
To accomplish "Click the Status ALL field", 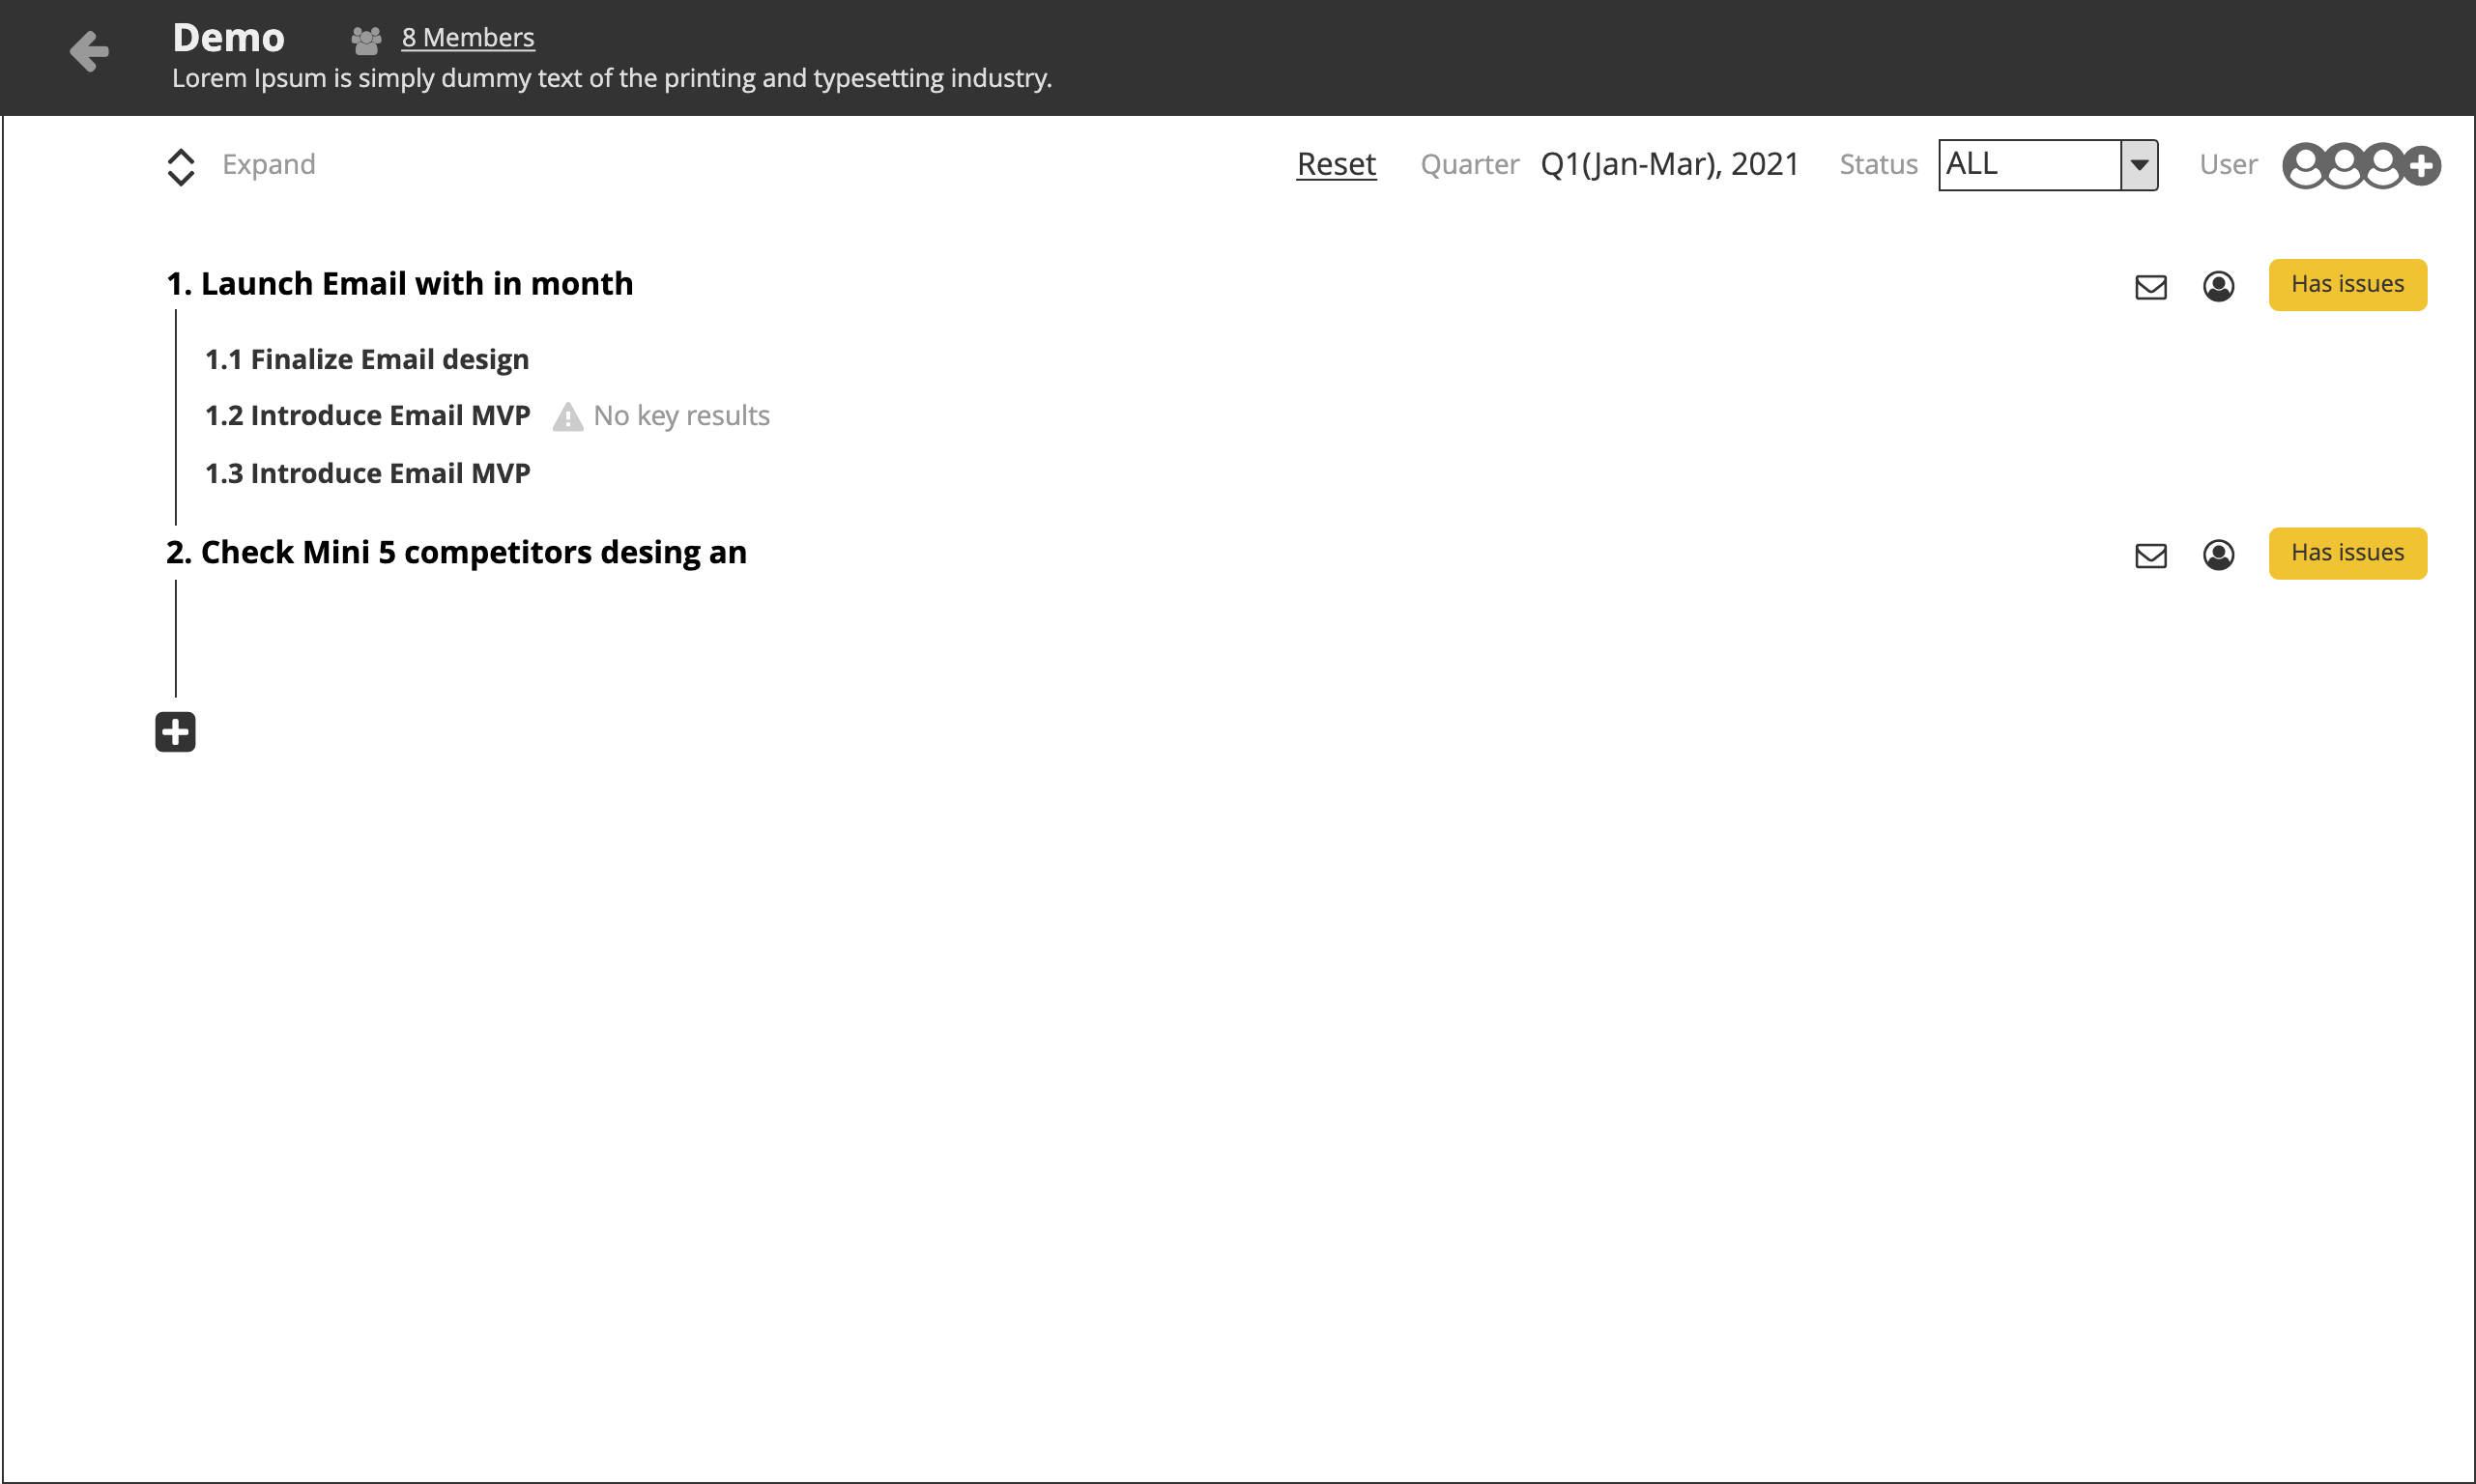I will [x=2048, y=165].
